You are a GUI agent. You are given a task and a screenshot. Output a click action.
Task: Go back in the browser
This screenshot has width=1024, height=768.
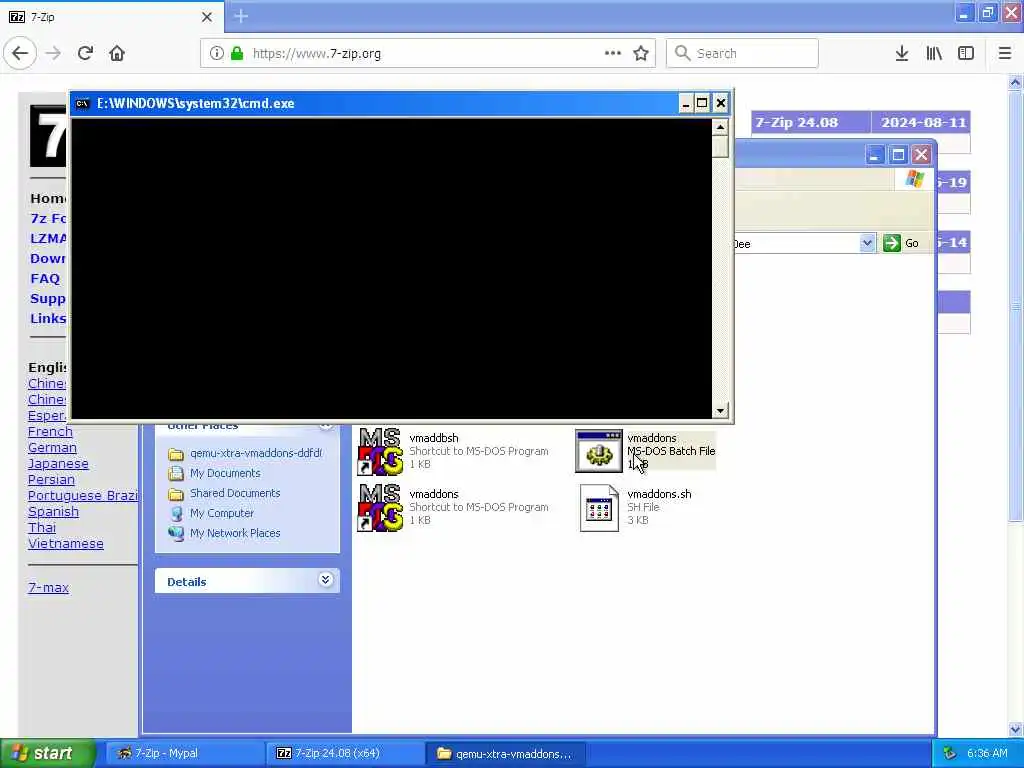(20, 54)
